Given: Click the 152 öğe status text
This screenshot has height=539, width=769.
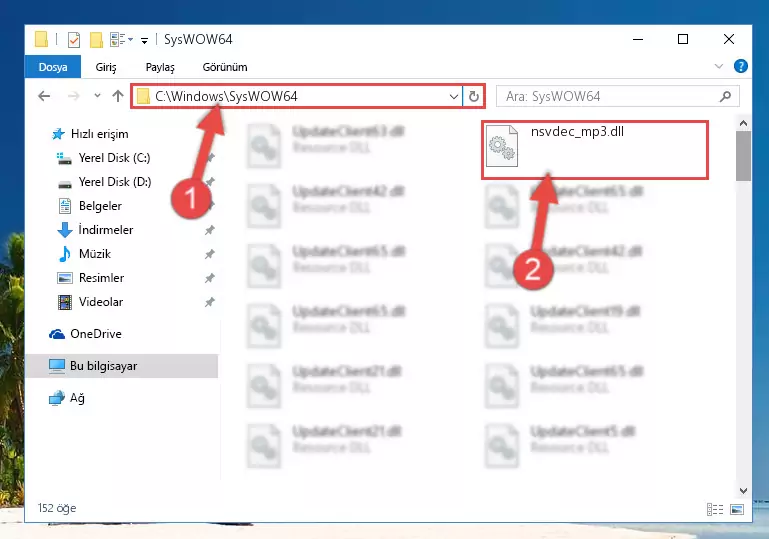Looking at the screenshot, I should click(x=57, y=508).
